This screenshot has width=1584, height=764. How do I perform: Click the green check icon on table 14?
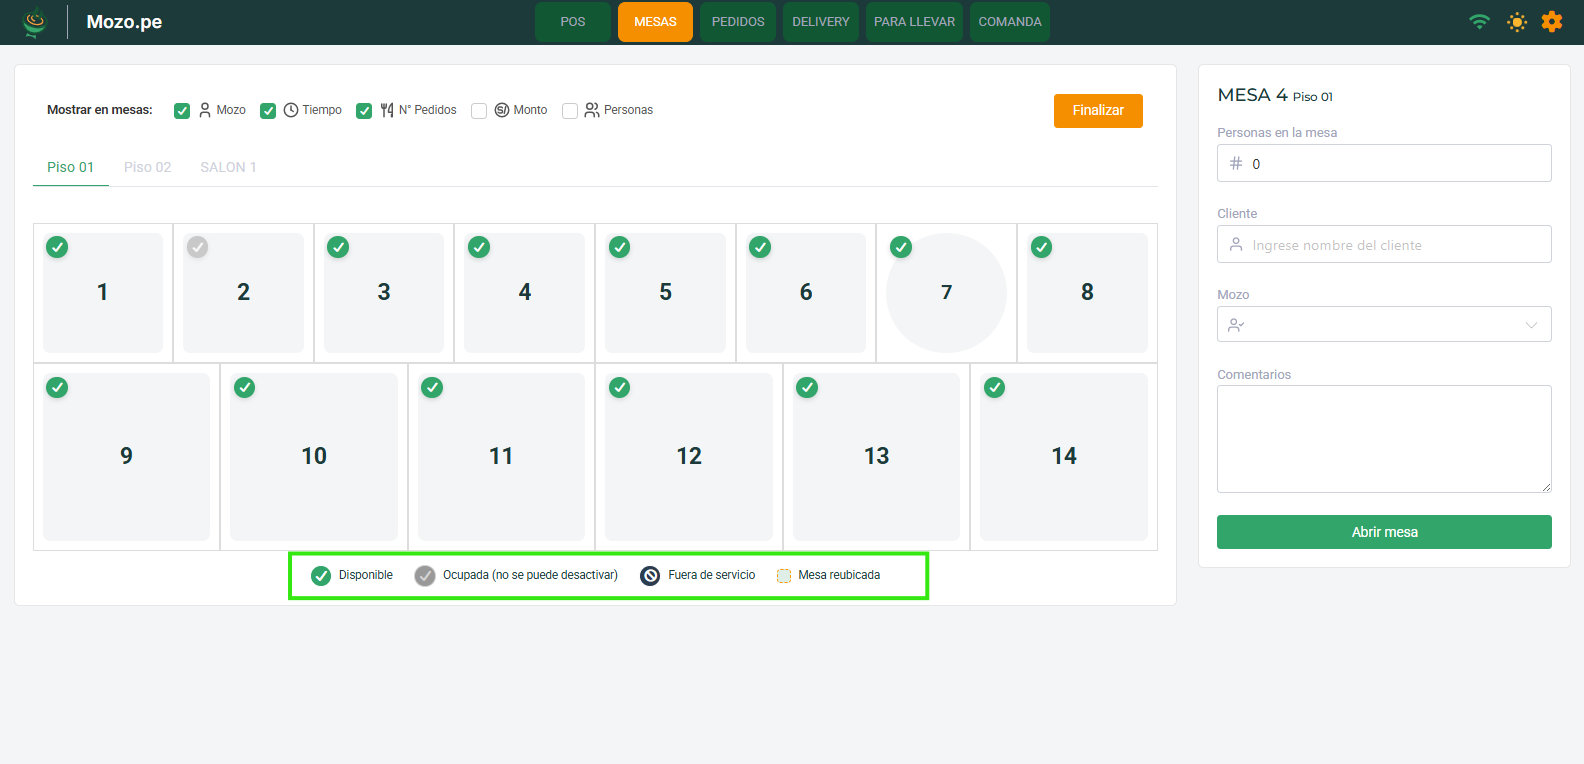994,388
